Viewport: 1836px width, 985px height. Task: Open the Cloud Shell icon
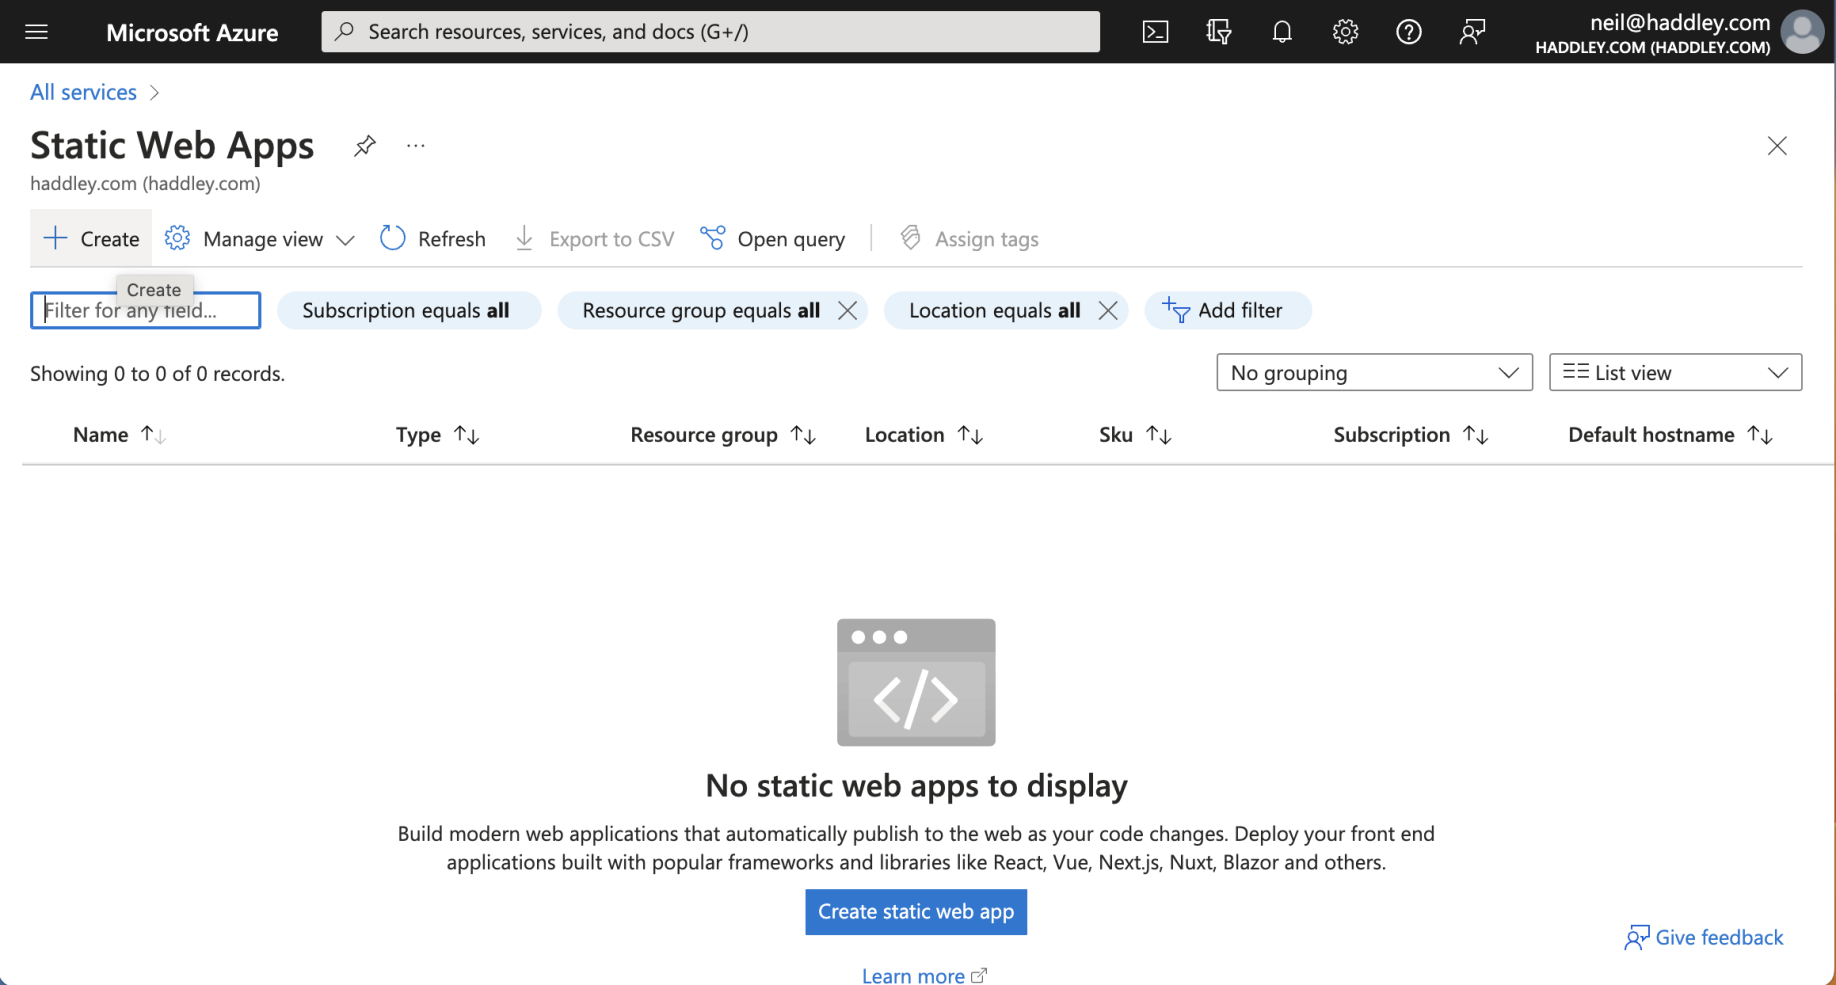click(x=1155, y=32)
